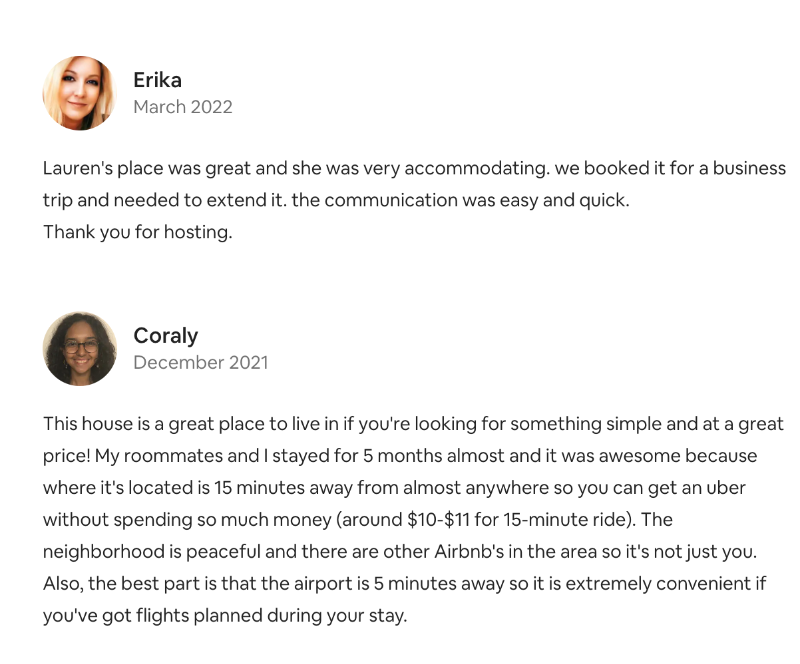The height and width of the screenshot is (664, 800).
Task: Click the line "Thank you for hosting."
Action: click(138, 232)
